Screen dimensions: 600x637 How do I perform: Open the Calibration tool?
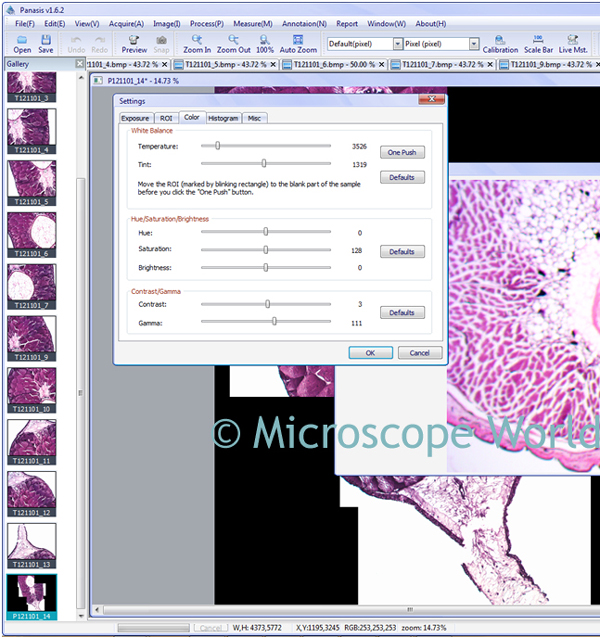500,44
